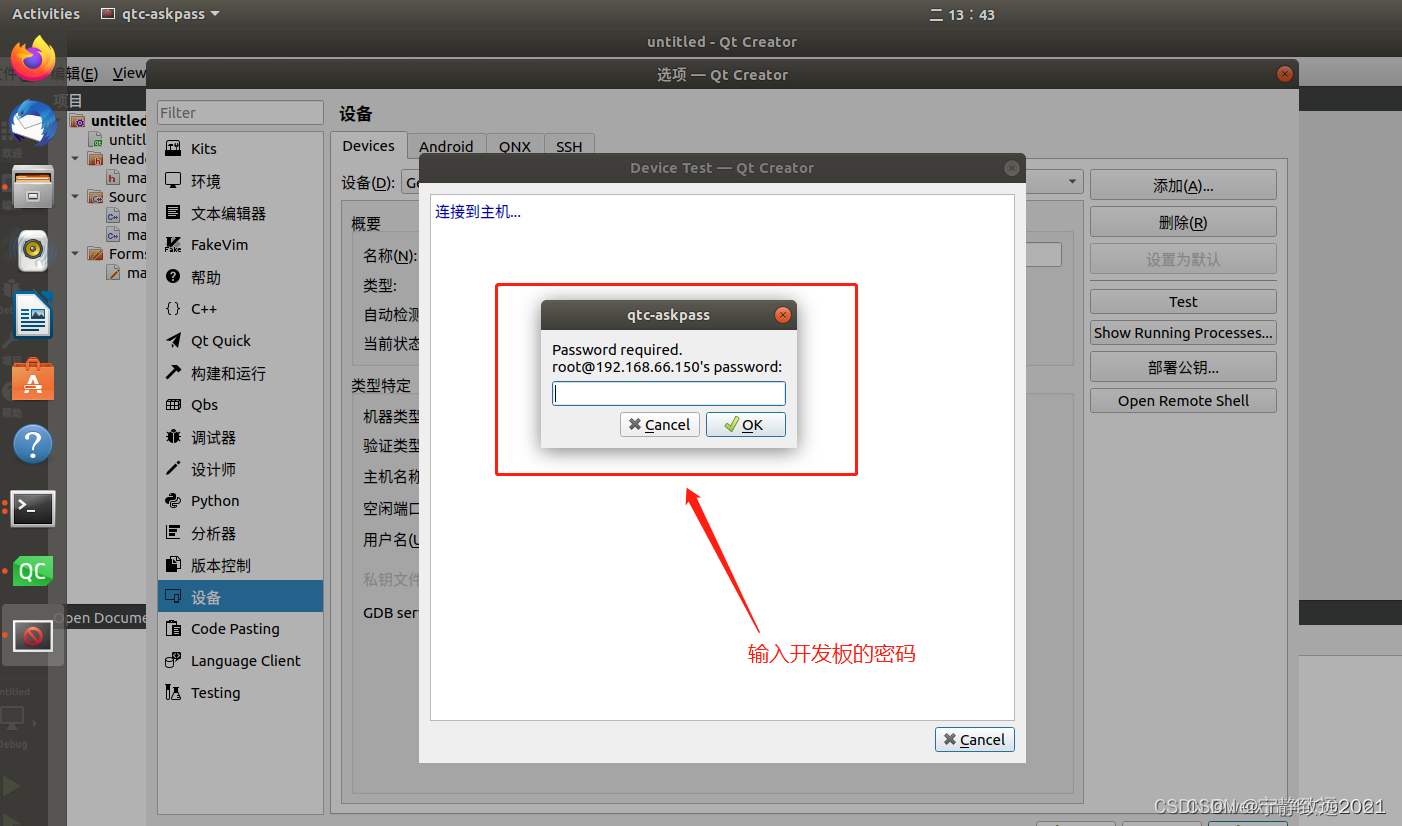The width and height of the screenshot is (1402, 826).
Task: Close the 选项 Qt Creator options window
Action: [1285, 74]
